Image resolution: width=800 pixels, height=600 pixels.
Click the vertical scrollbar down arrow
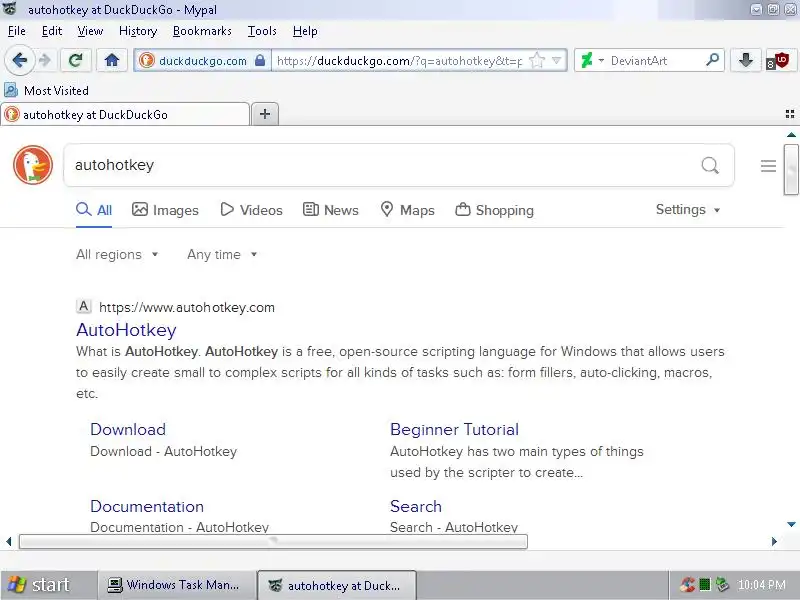pyautogui.click(x=791, y=524)
